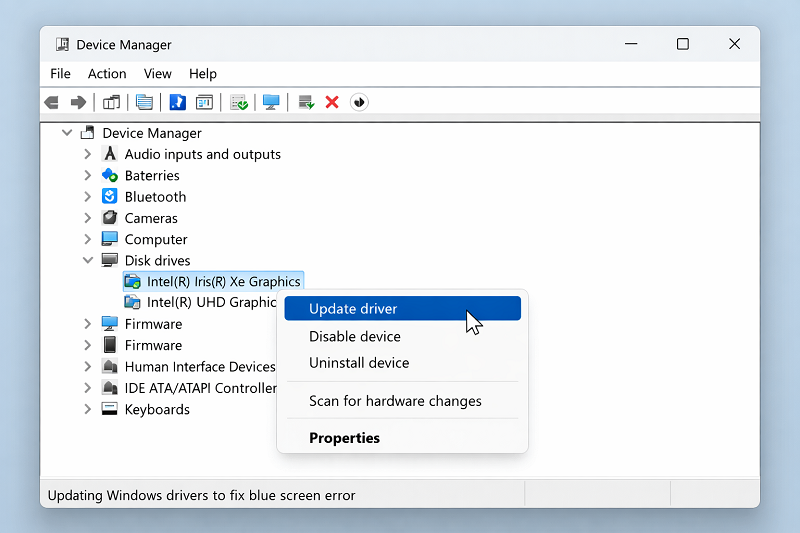Close the Device Manager window
Image resolution: width=800 pixels, height=533 pixels.
point(734,44)
